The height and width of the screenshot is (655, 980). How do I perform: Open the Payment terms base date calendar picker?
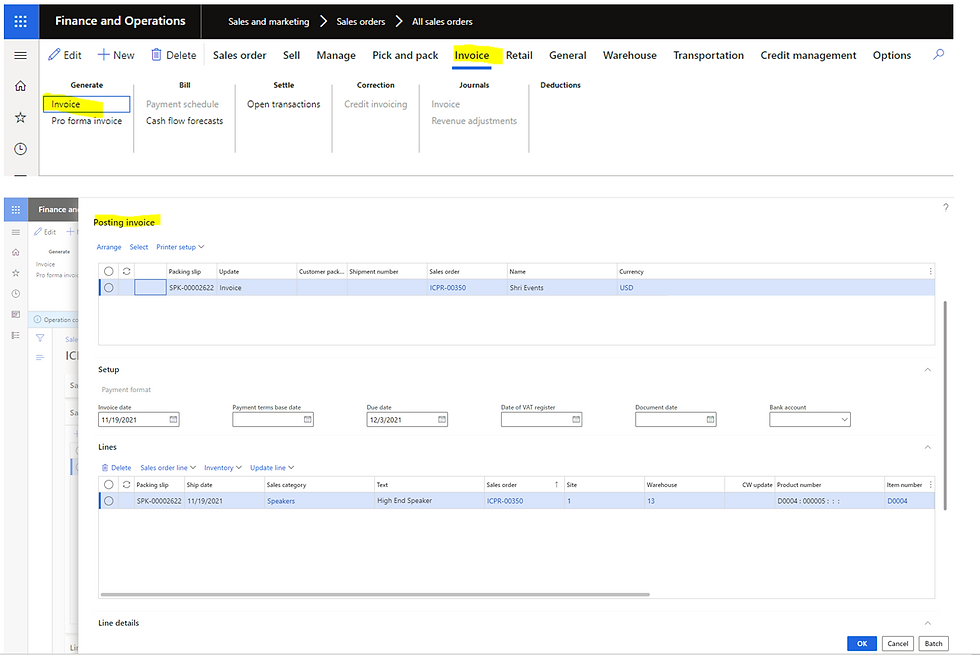coord(308,419)
